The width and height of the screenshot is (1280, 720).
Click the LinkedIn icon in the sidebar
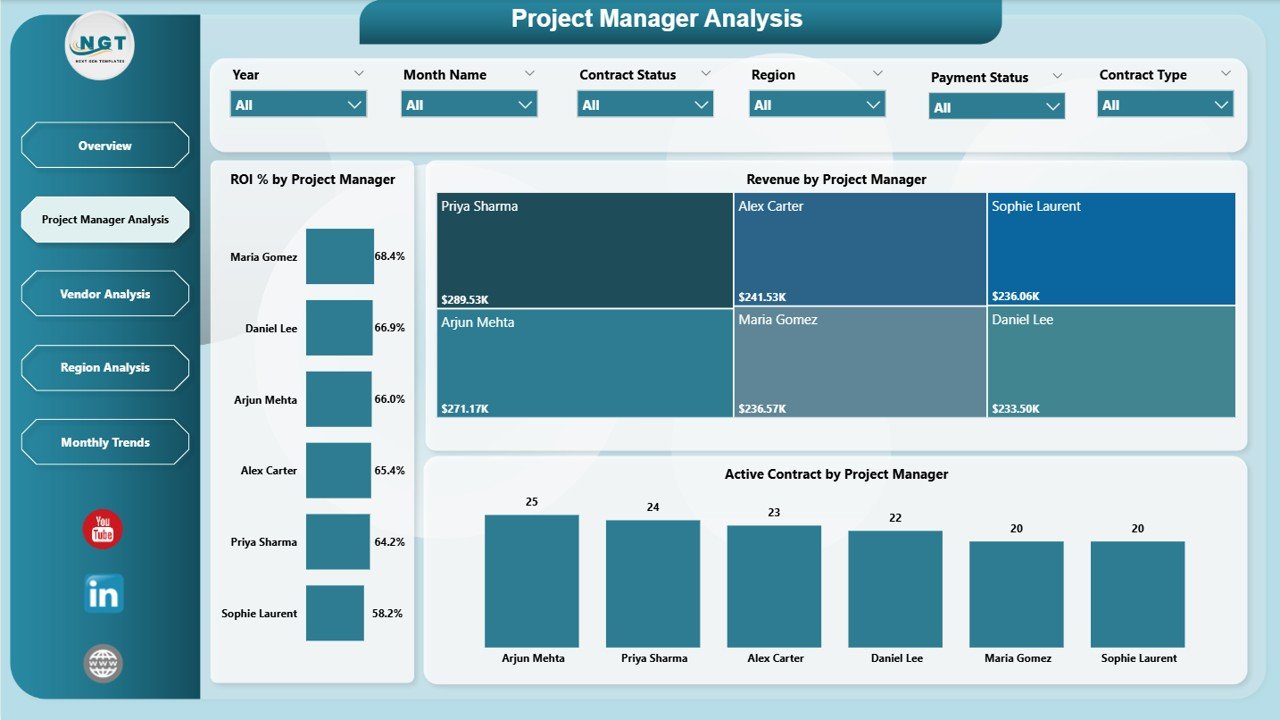point(102,593)
